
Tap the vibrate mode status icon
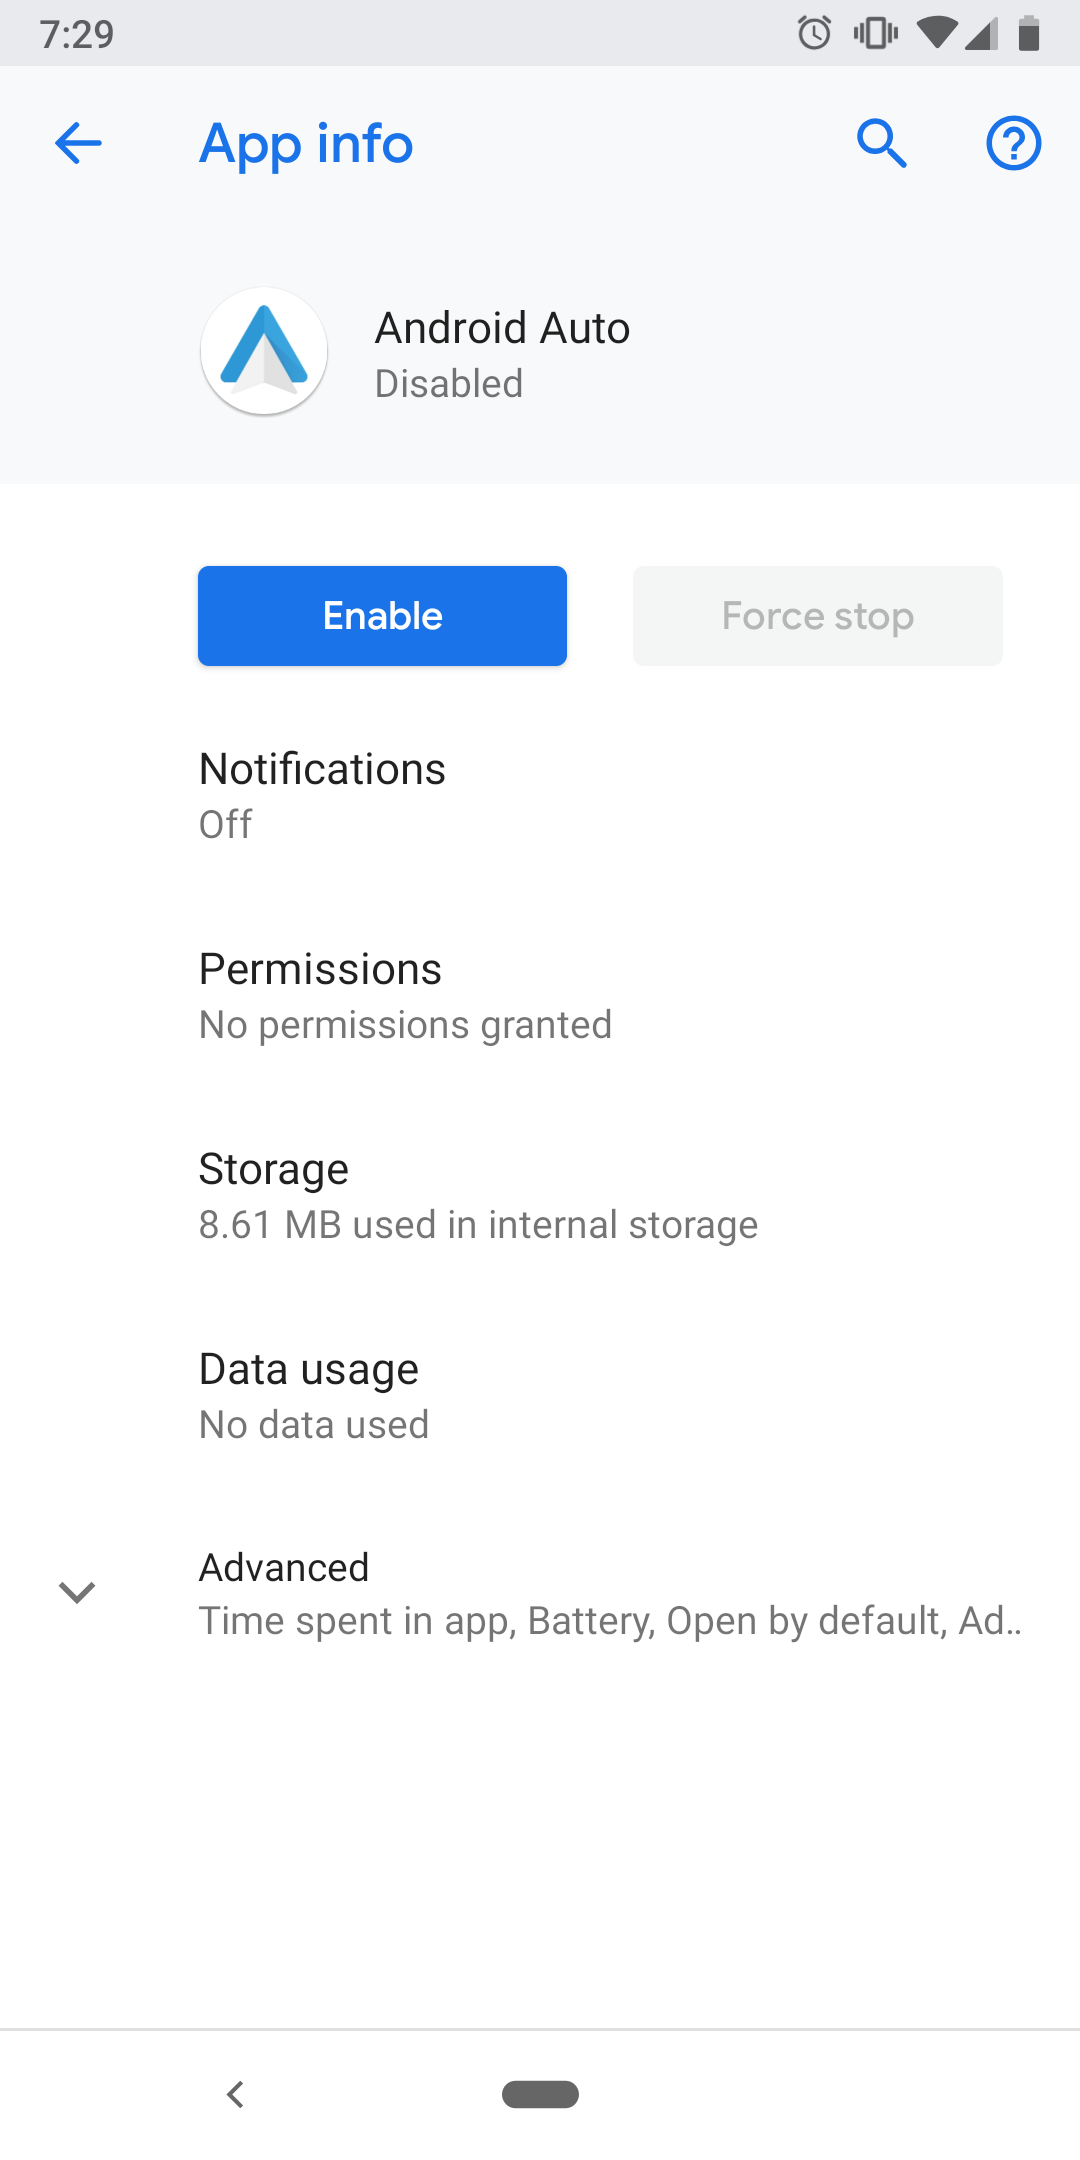pyautogui.click(x=875, y=33)
